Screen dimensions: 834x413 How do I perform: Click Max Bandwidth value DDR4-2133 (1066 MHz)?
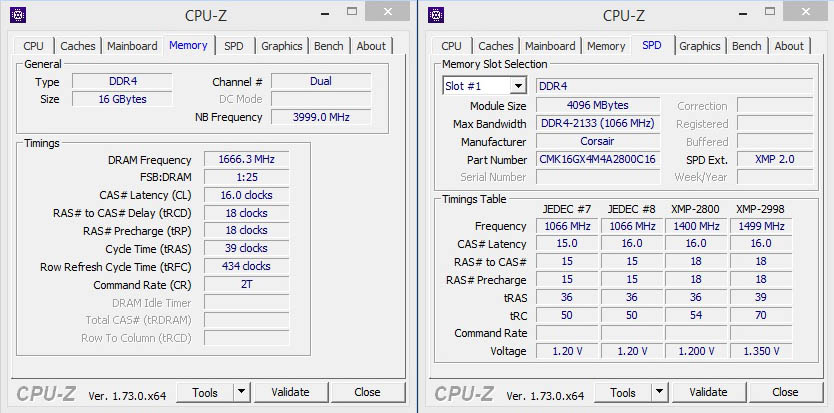(x=598, y=123)
